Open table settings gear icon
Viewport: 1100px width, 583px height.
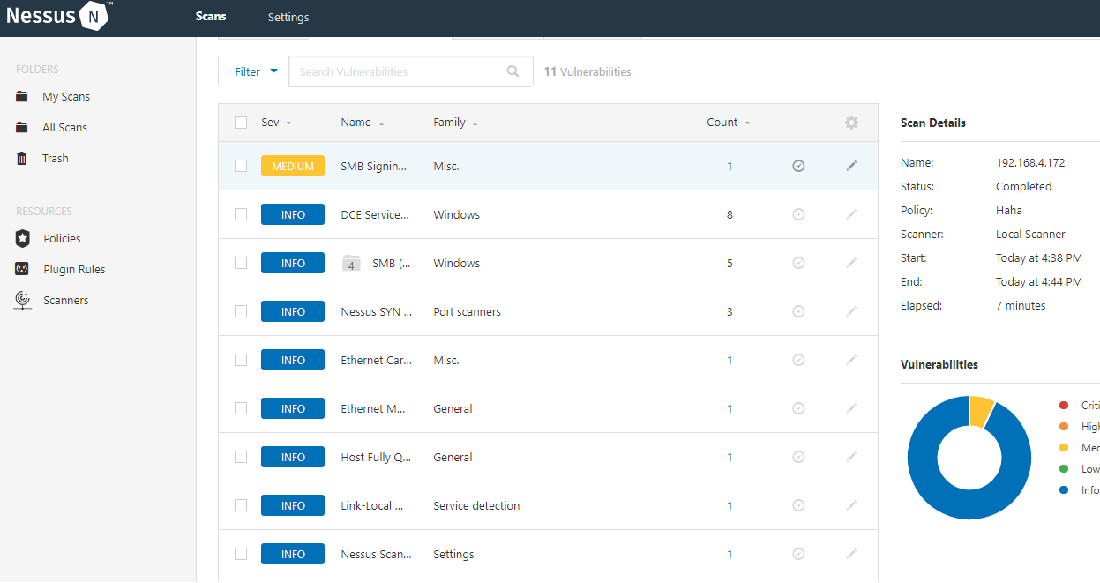point(851,123)
